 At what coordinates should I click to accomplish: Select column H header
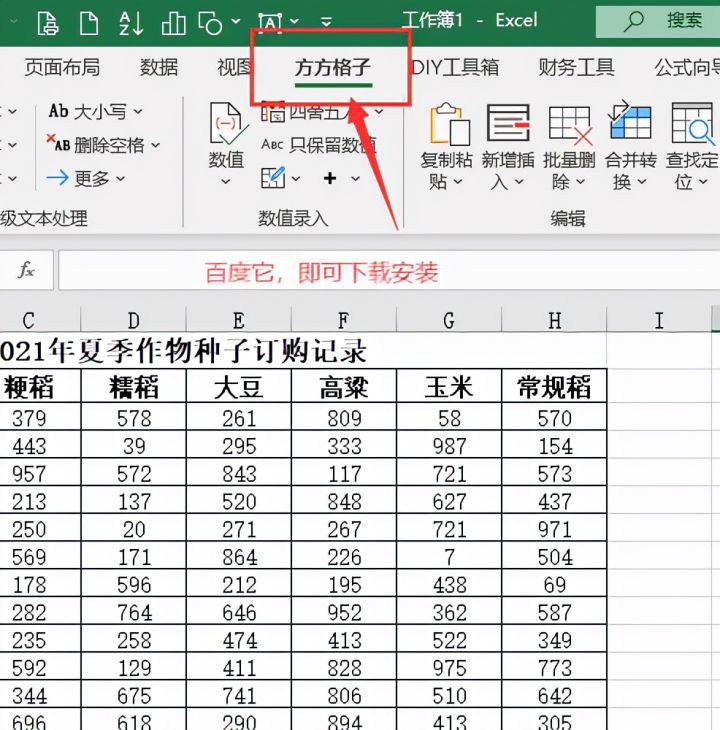[554, 320]
